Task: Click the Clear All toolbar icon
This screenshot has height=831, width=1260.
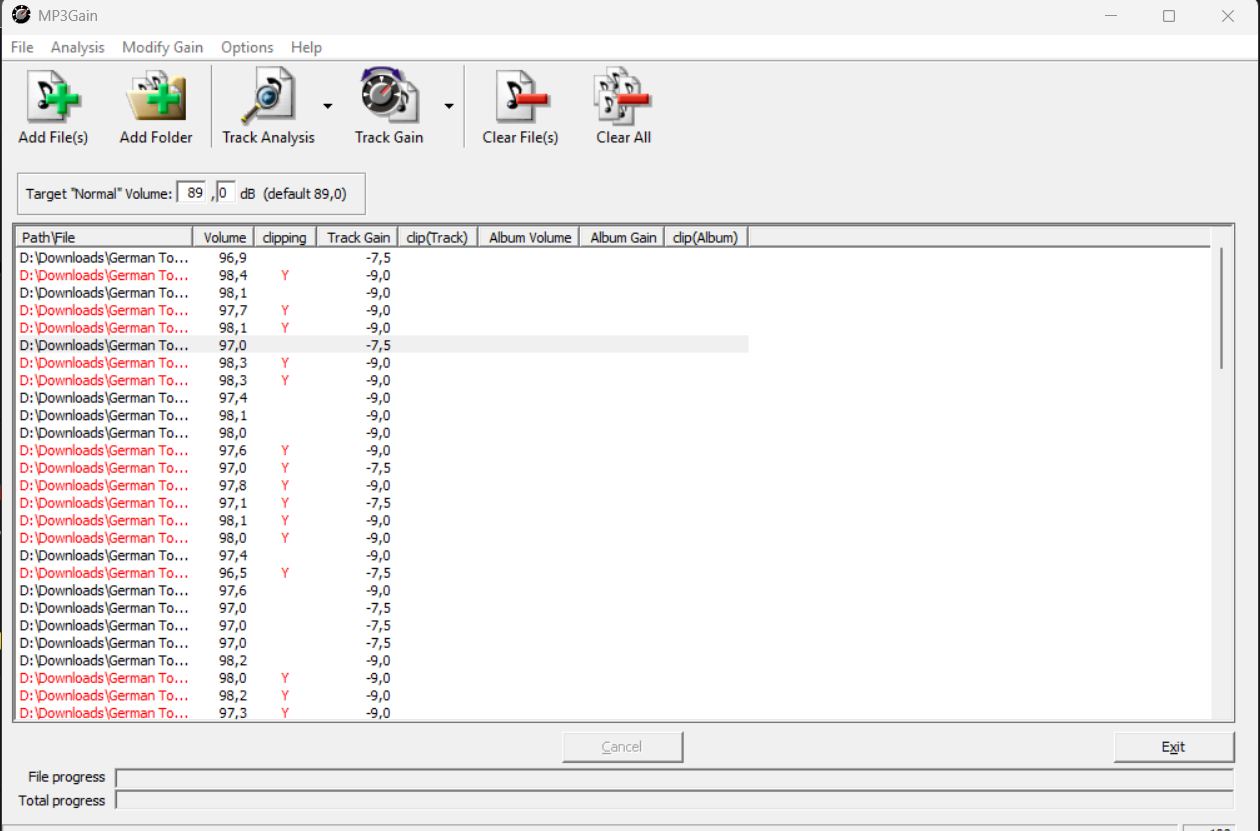Action: [623, 98]
